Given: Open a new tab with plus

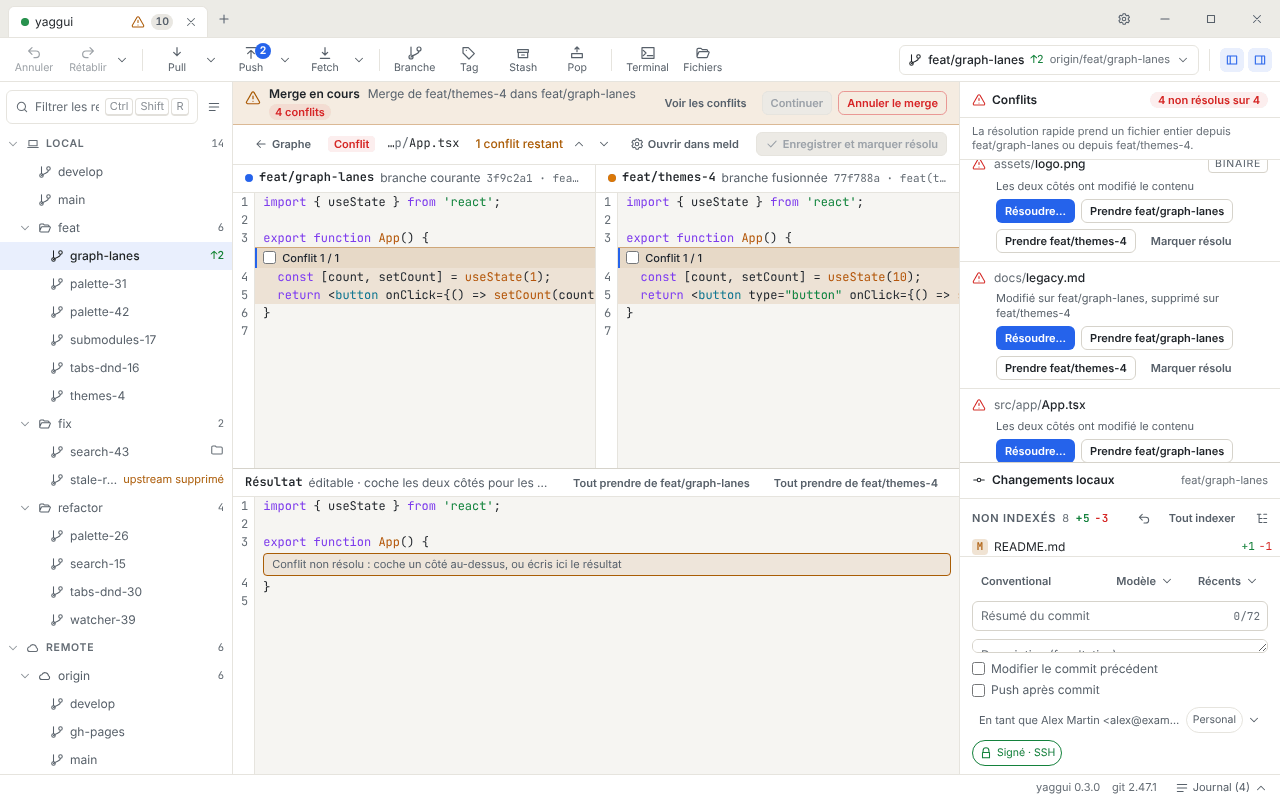Looking at the screenshot, I should [224, 19].
